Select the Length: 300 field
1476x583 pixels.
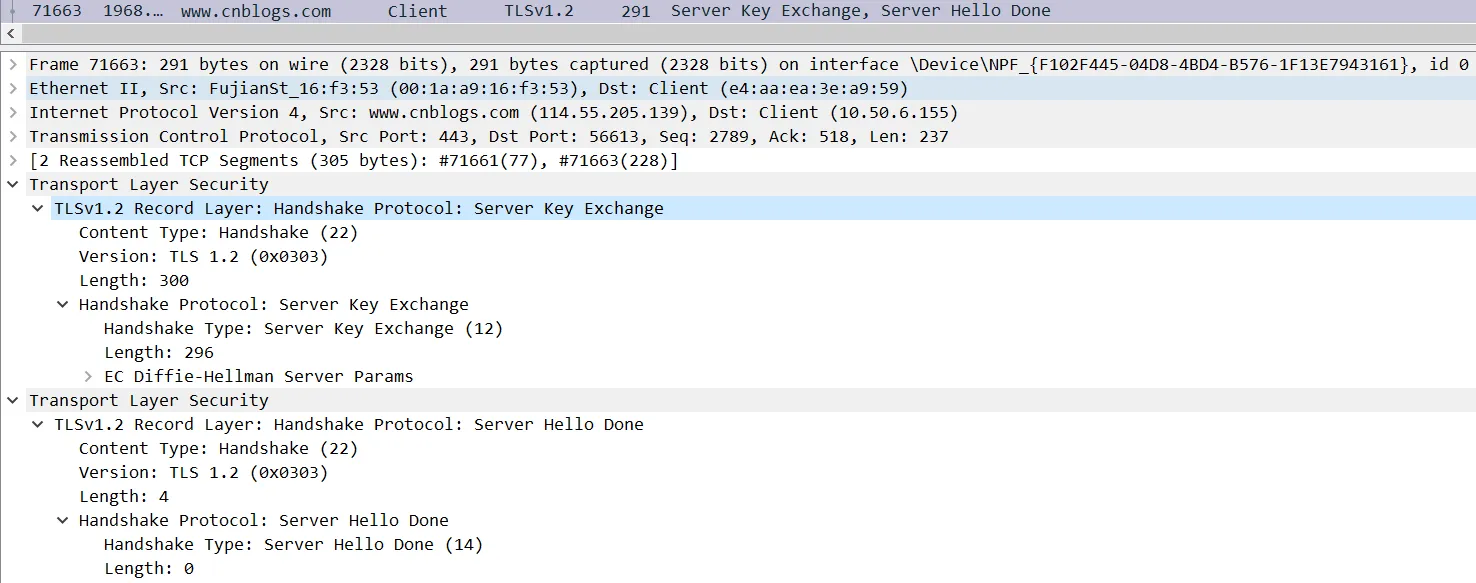133,280
